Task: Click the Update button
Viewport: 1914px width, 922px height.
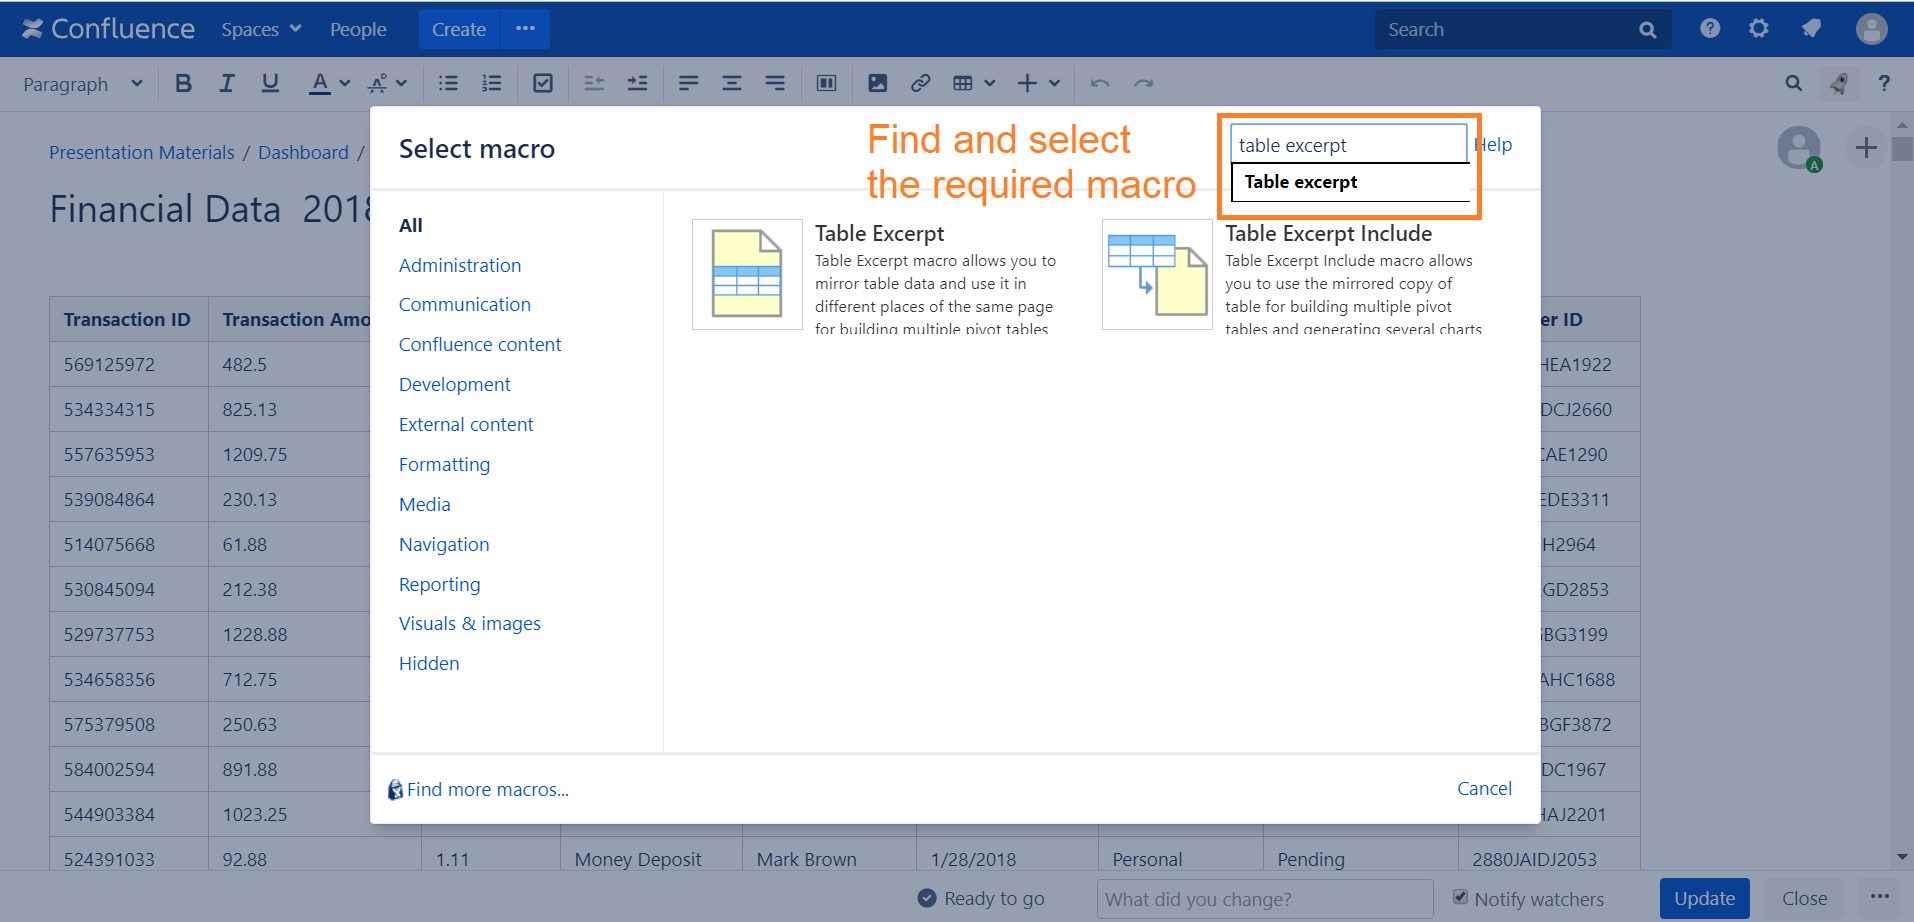Action: [x=1704, y=898]
